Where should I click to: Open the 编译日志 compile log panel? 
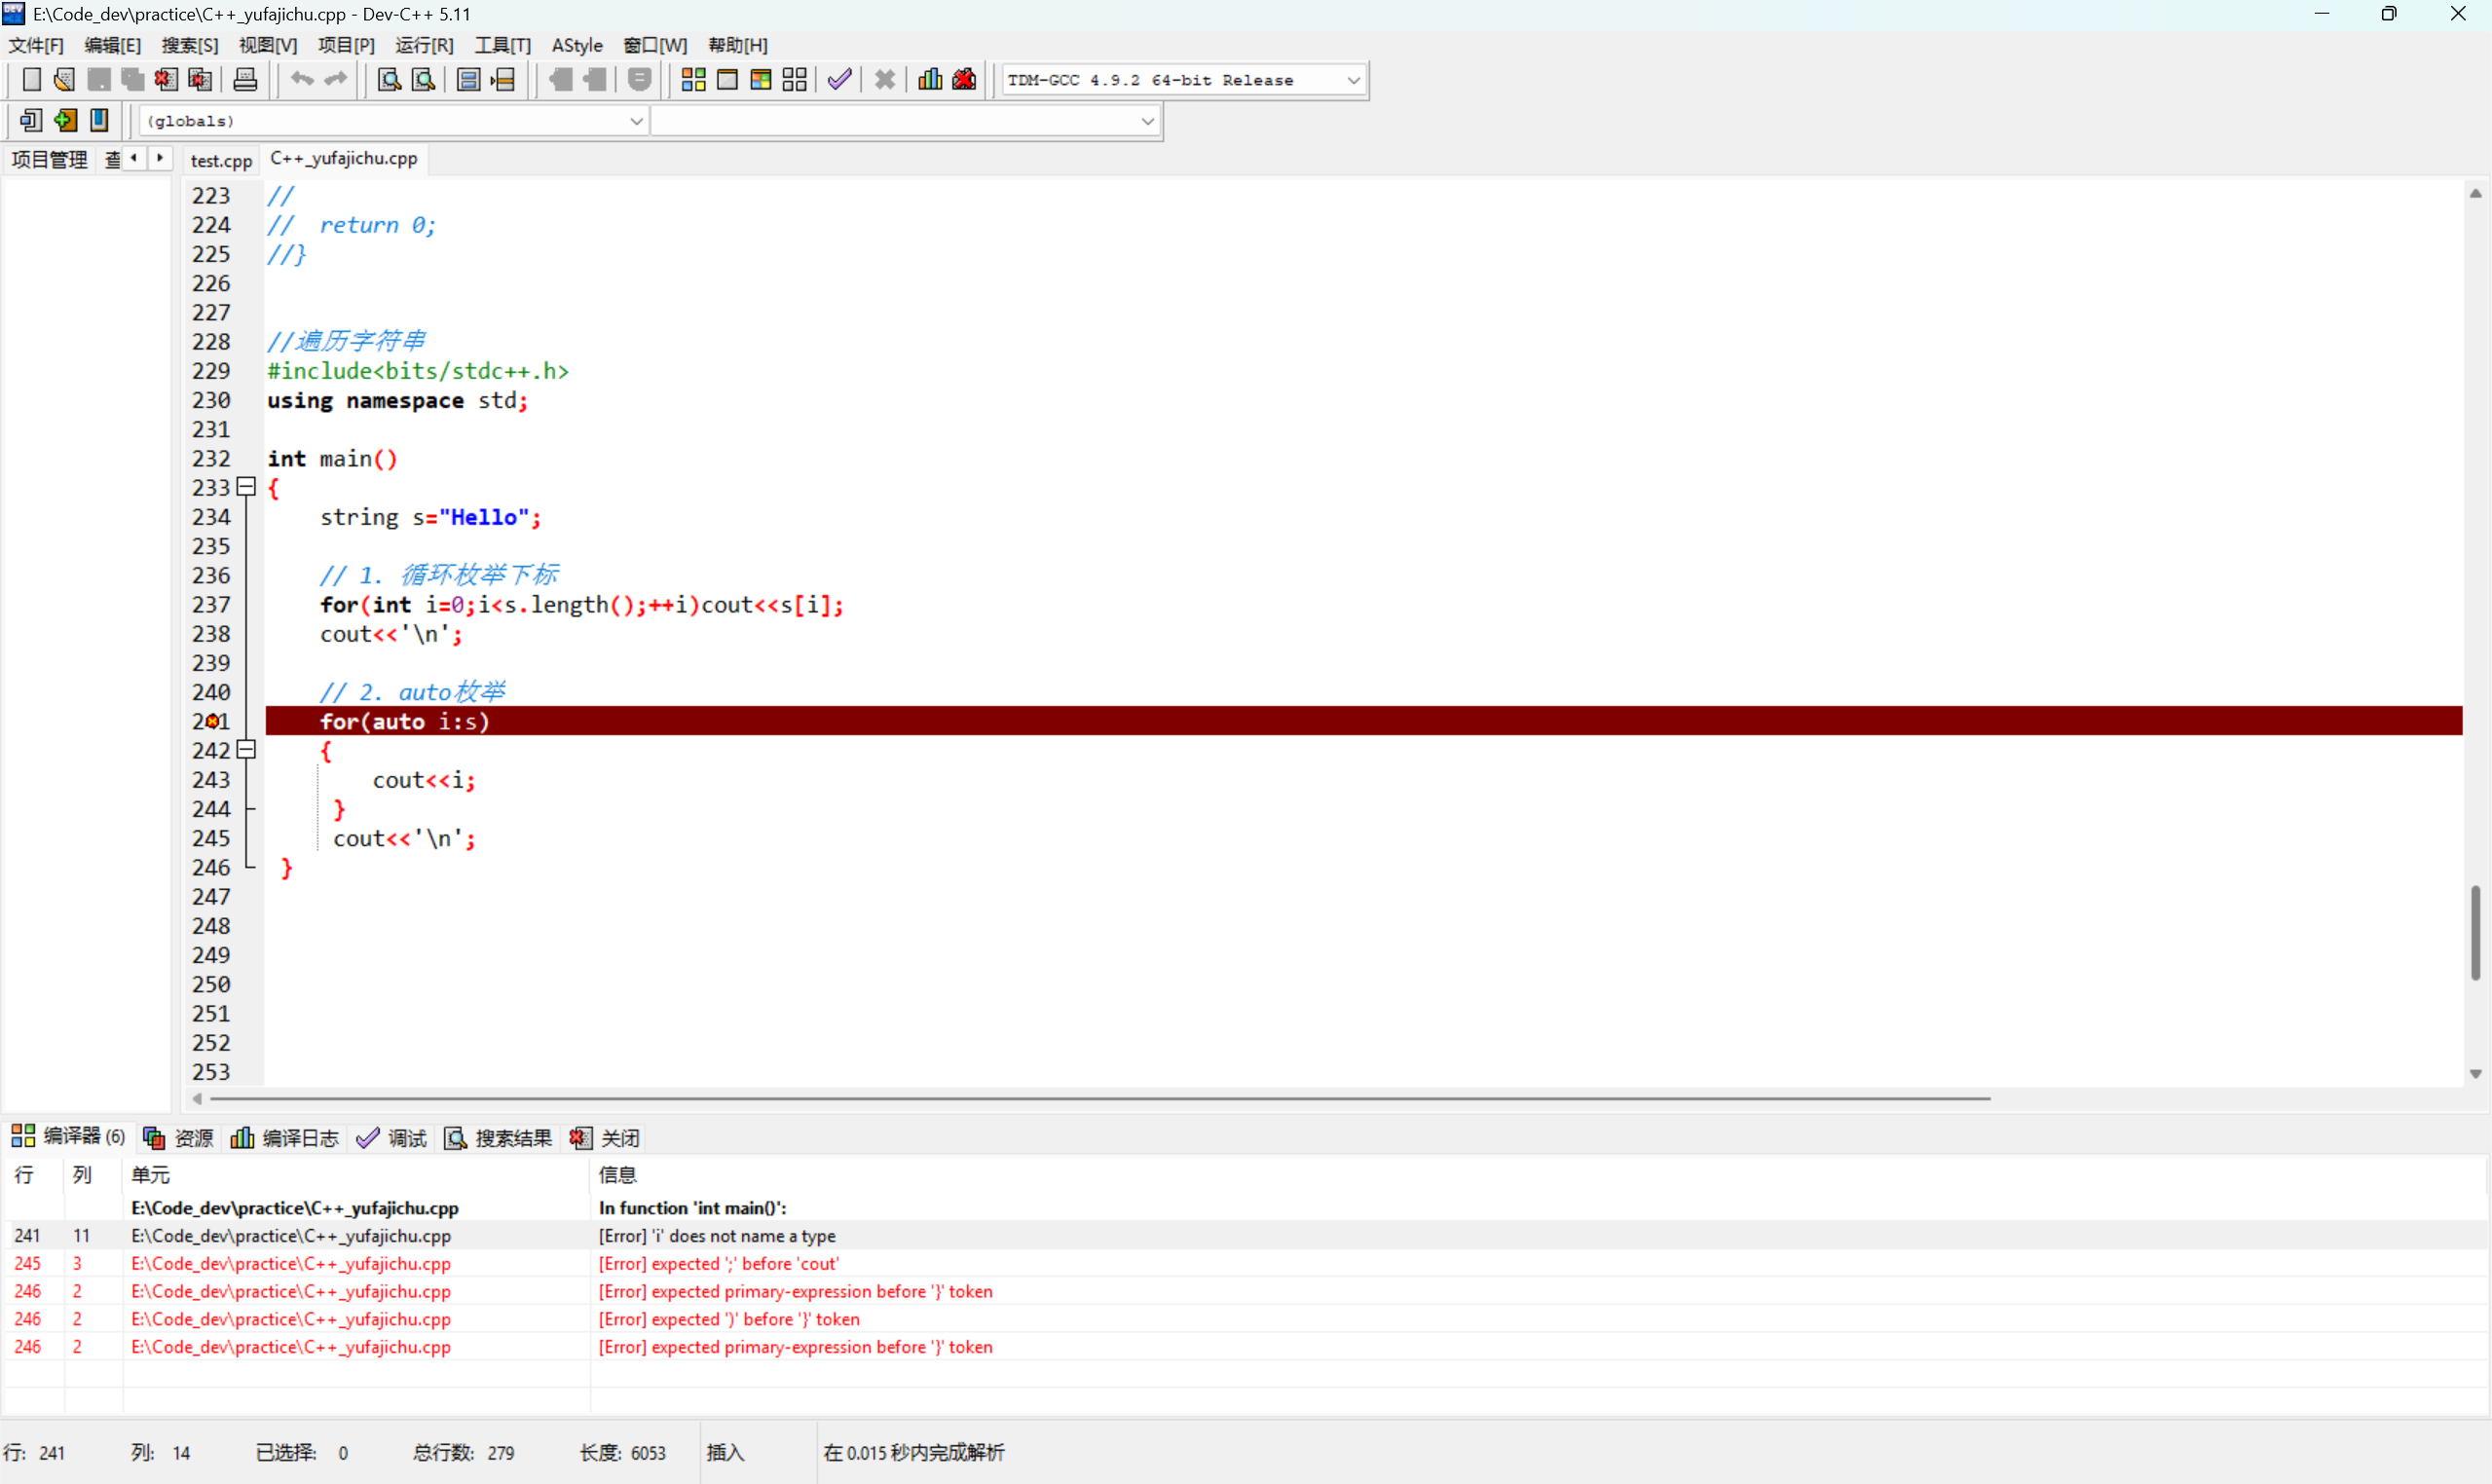pos(286,1138)
